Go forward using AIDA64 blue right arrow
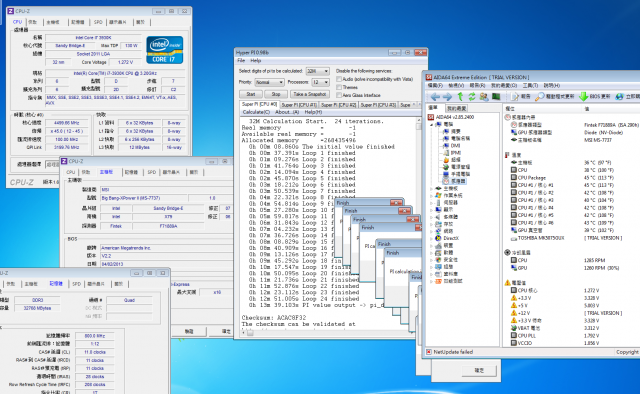640x394 pixels. tap(447, 97)
